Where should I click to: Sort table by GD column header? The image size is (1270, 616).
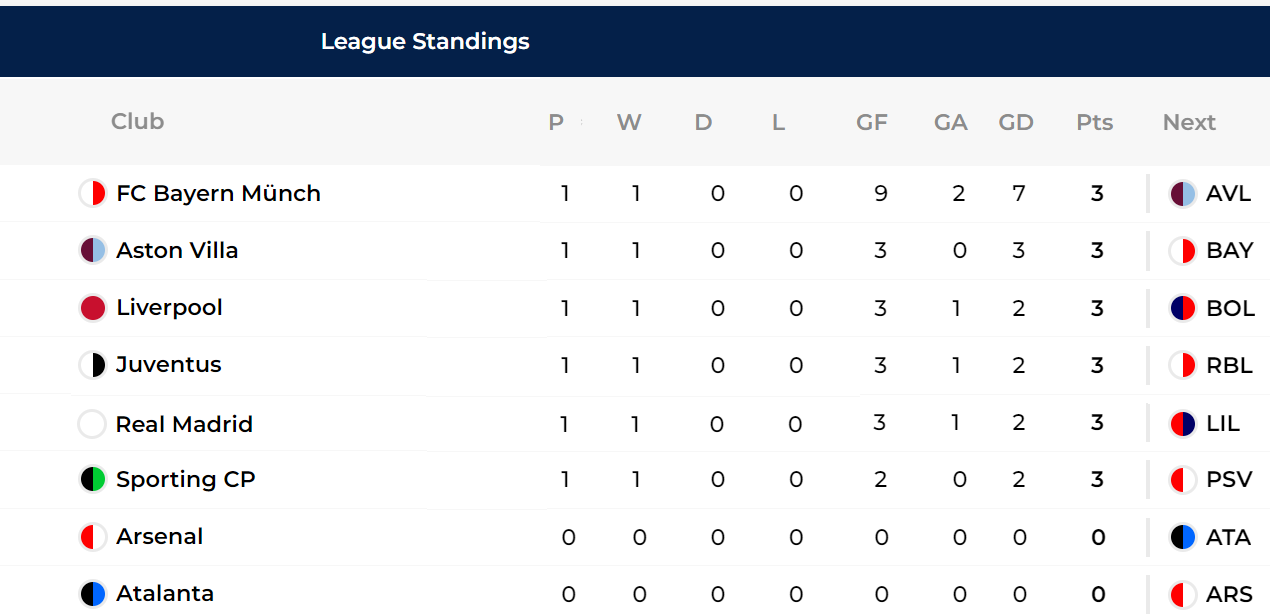(1016, 122)
